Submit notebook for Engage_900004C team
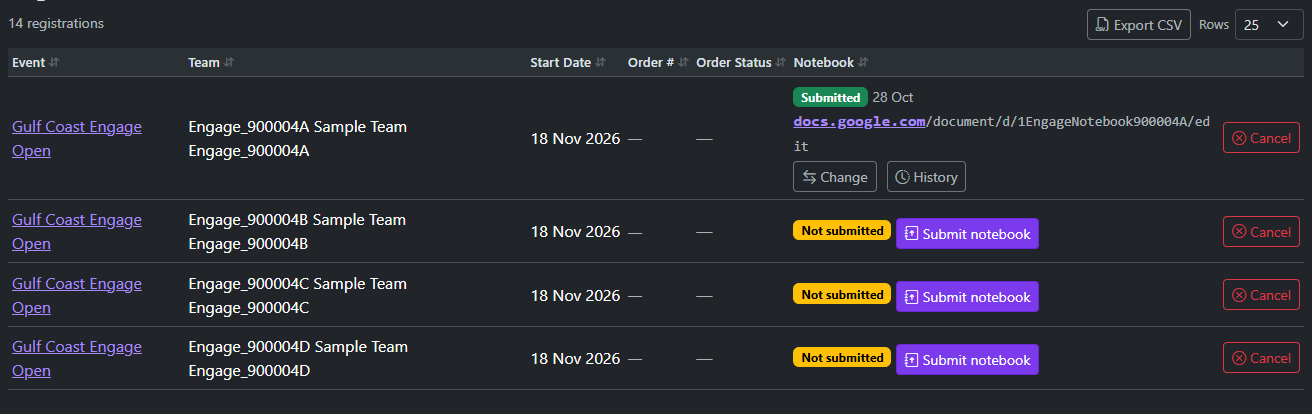 [x=967, y=297]
